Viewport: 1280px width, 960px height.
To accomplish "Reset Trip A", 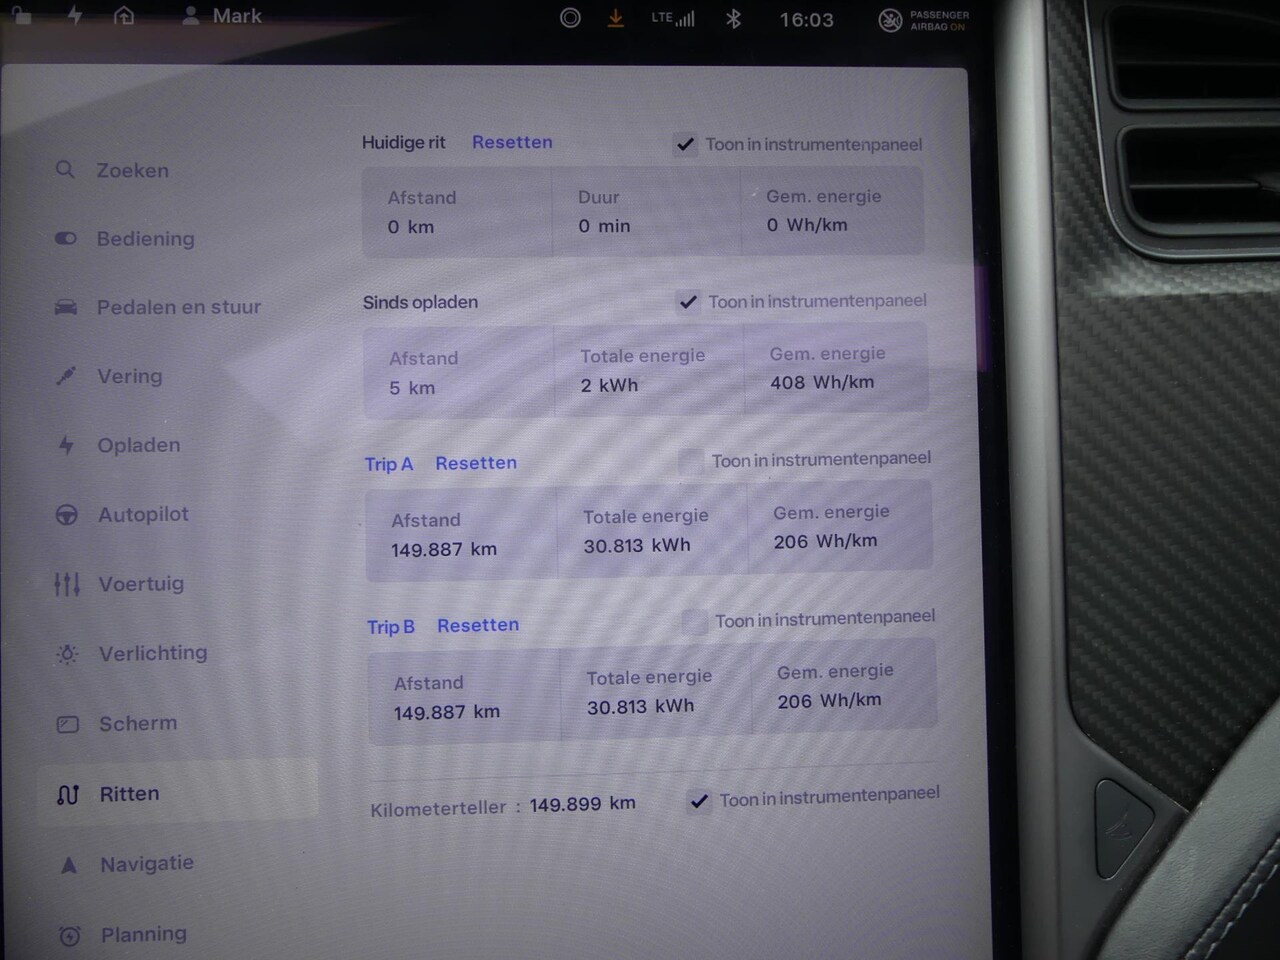I will tap(476, 463).
